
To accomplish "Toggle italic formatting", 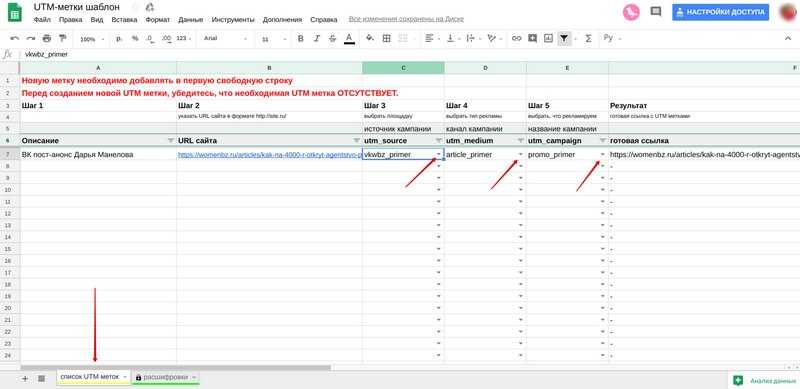I will (316, 39).
